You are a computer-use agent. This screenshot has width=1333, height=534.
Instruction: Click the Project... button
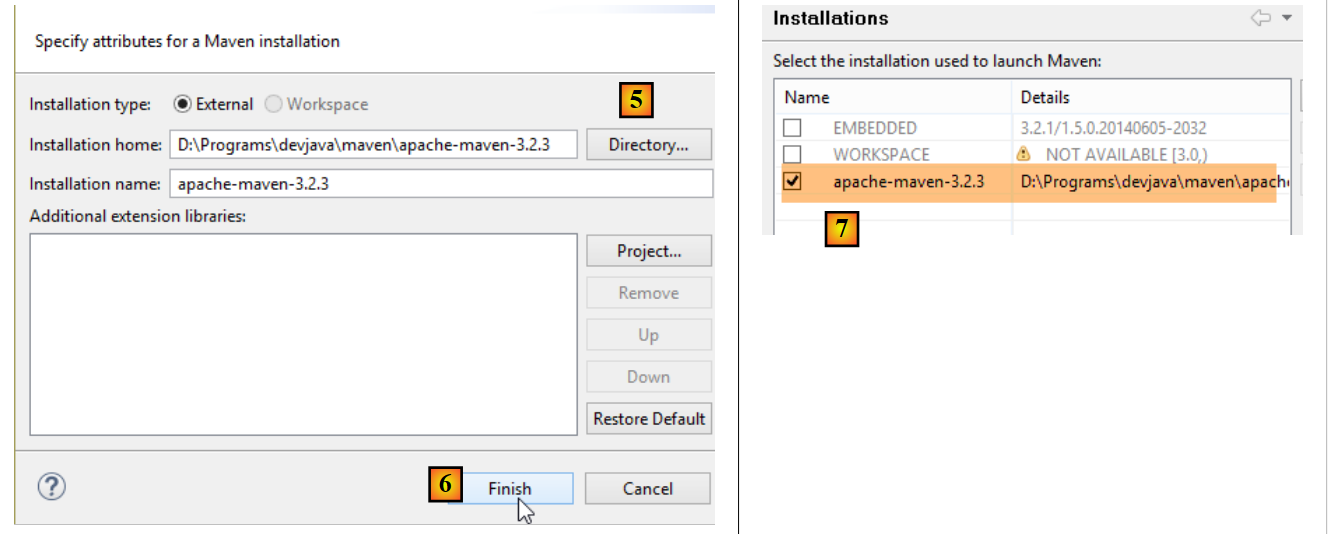[648, 251]
